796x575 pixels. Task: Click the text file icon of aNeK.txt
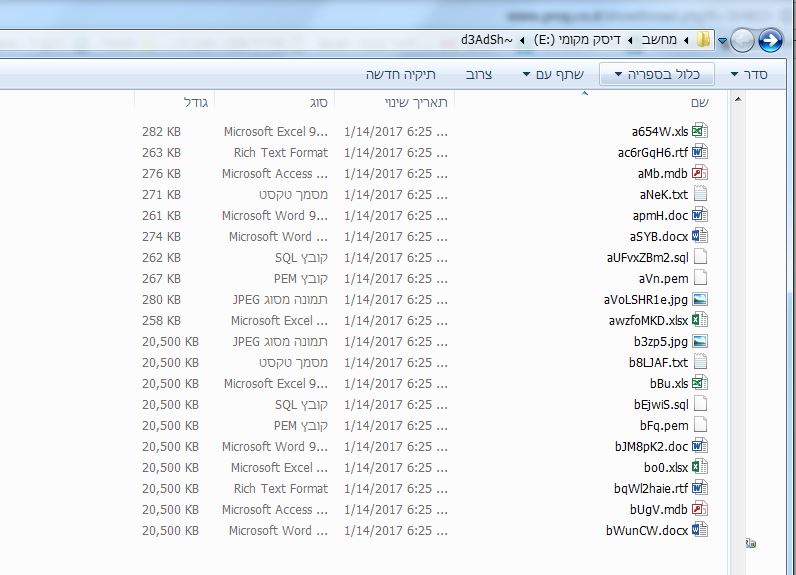pyautogui.click(x=700, y=194)
